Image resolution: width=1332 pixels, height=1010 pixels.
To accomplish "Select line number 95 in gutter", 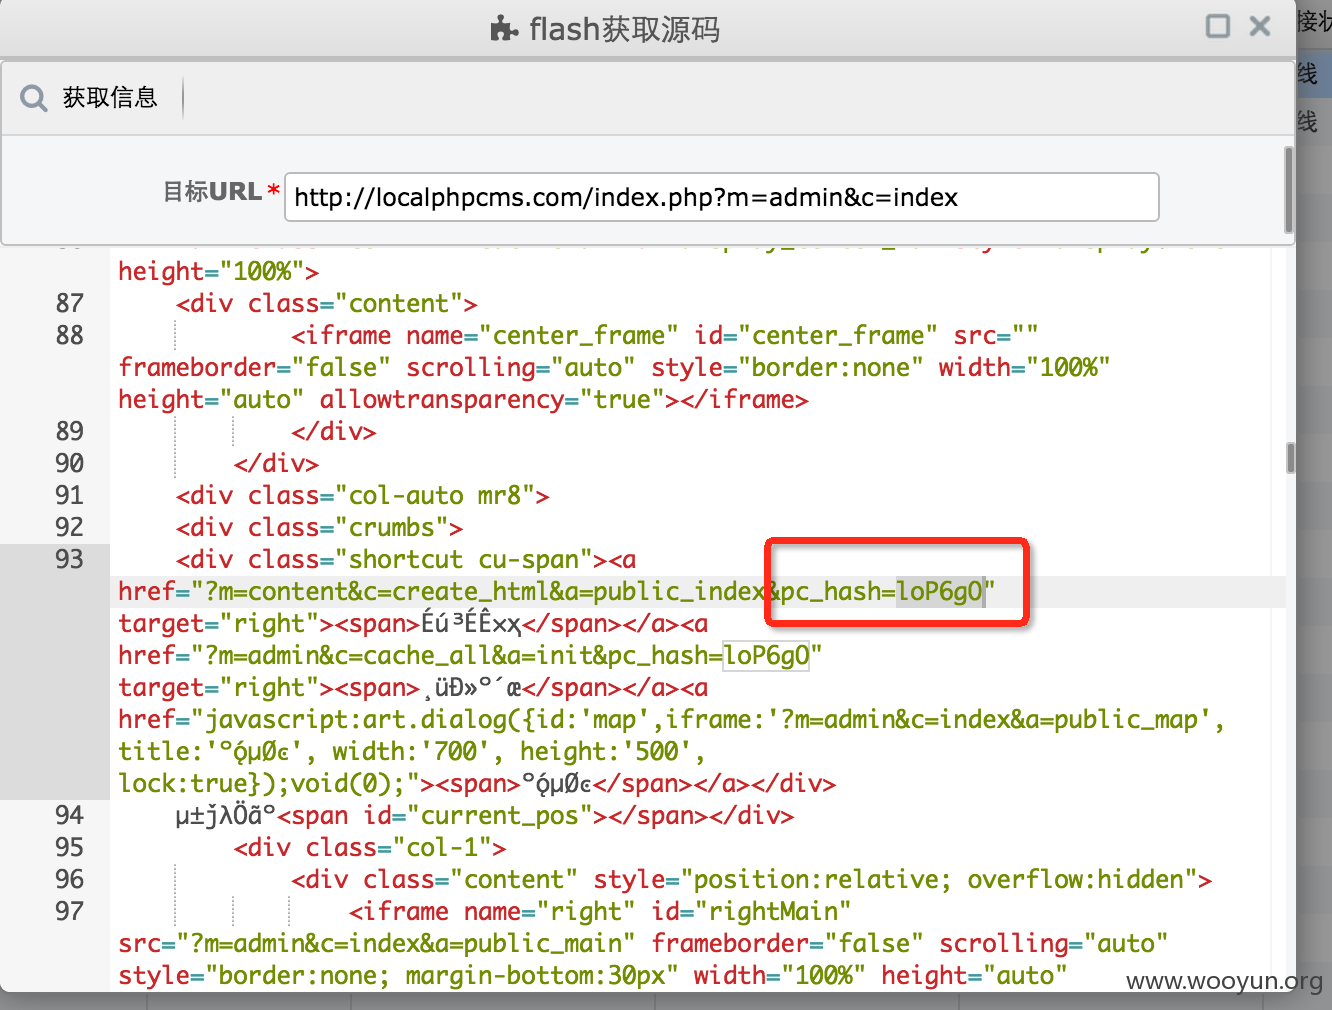I will click(x=70, y=847).
